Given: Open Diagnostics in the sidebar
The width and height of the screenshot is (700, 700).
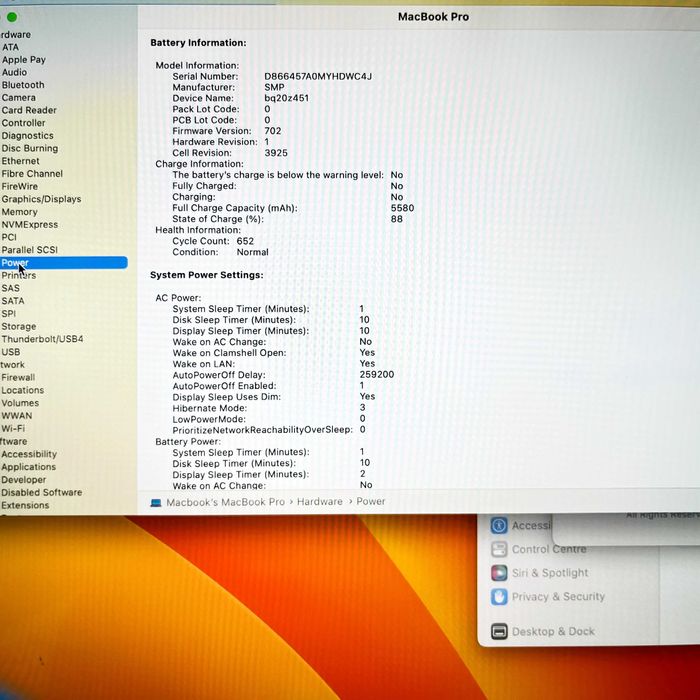Looking at the screenshot, I should [x=27, y=136].
